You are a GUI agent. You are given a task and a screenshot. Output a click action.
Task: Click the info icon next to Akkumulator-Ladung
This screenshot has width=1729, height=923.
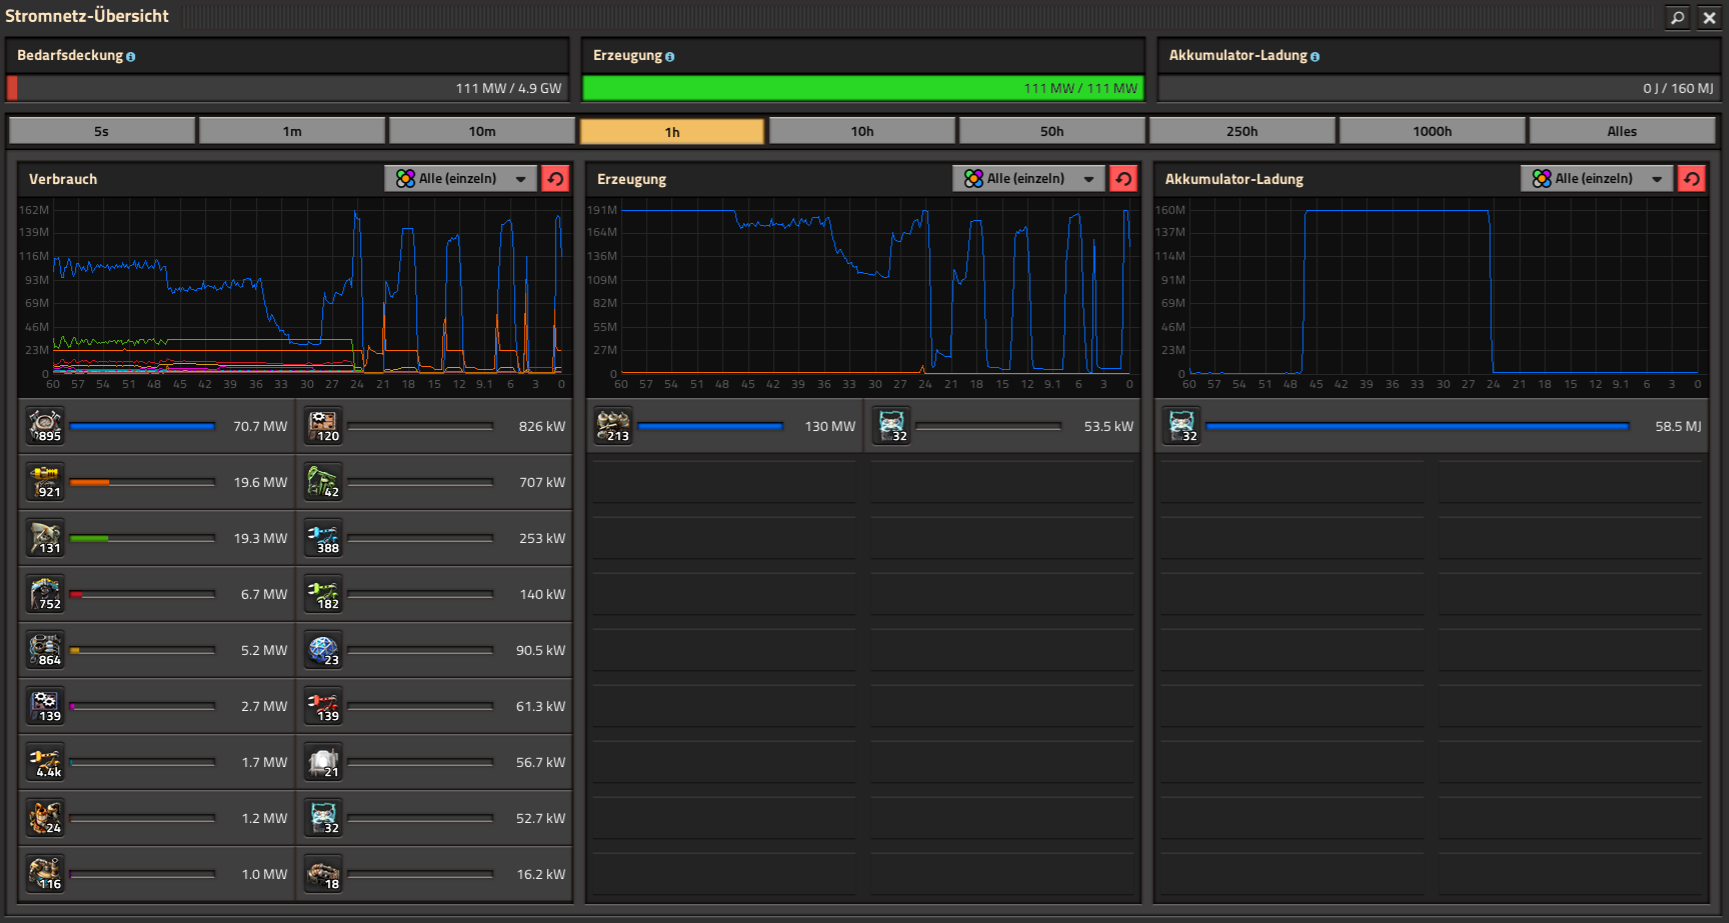click(x=1315, y=57)
